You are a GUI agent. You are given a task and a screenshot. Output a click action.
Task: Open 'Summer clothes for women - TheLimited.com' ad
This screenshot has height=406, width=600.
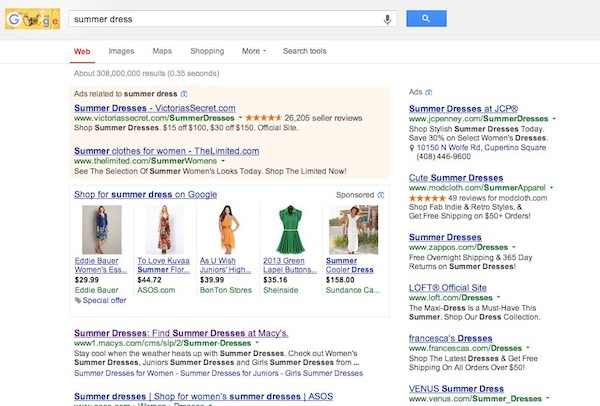click(x=166, y=151)
